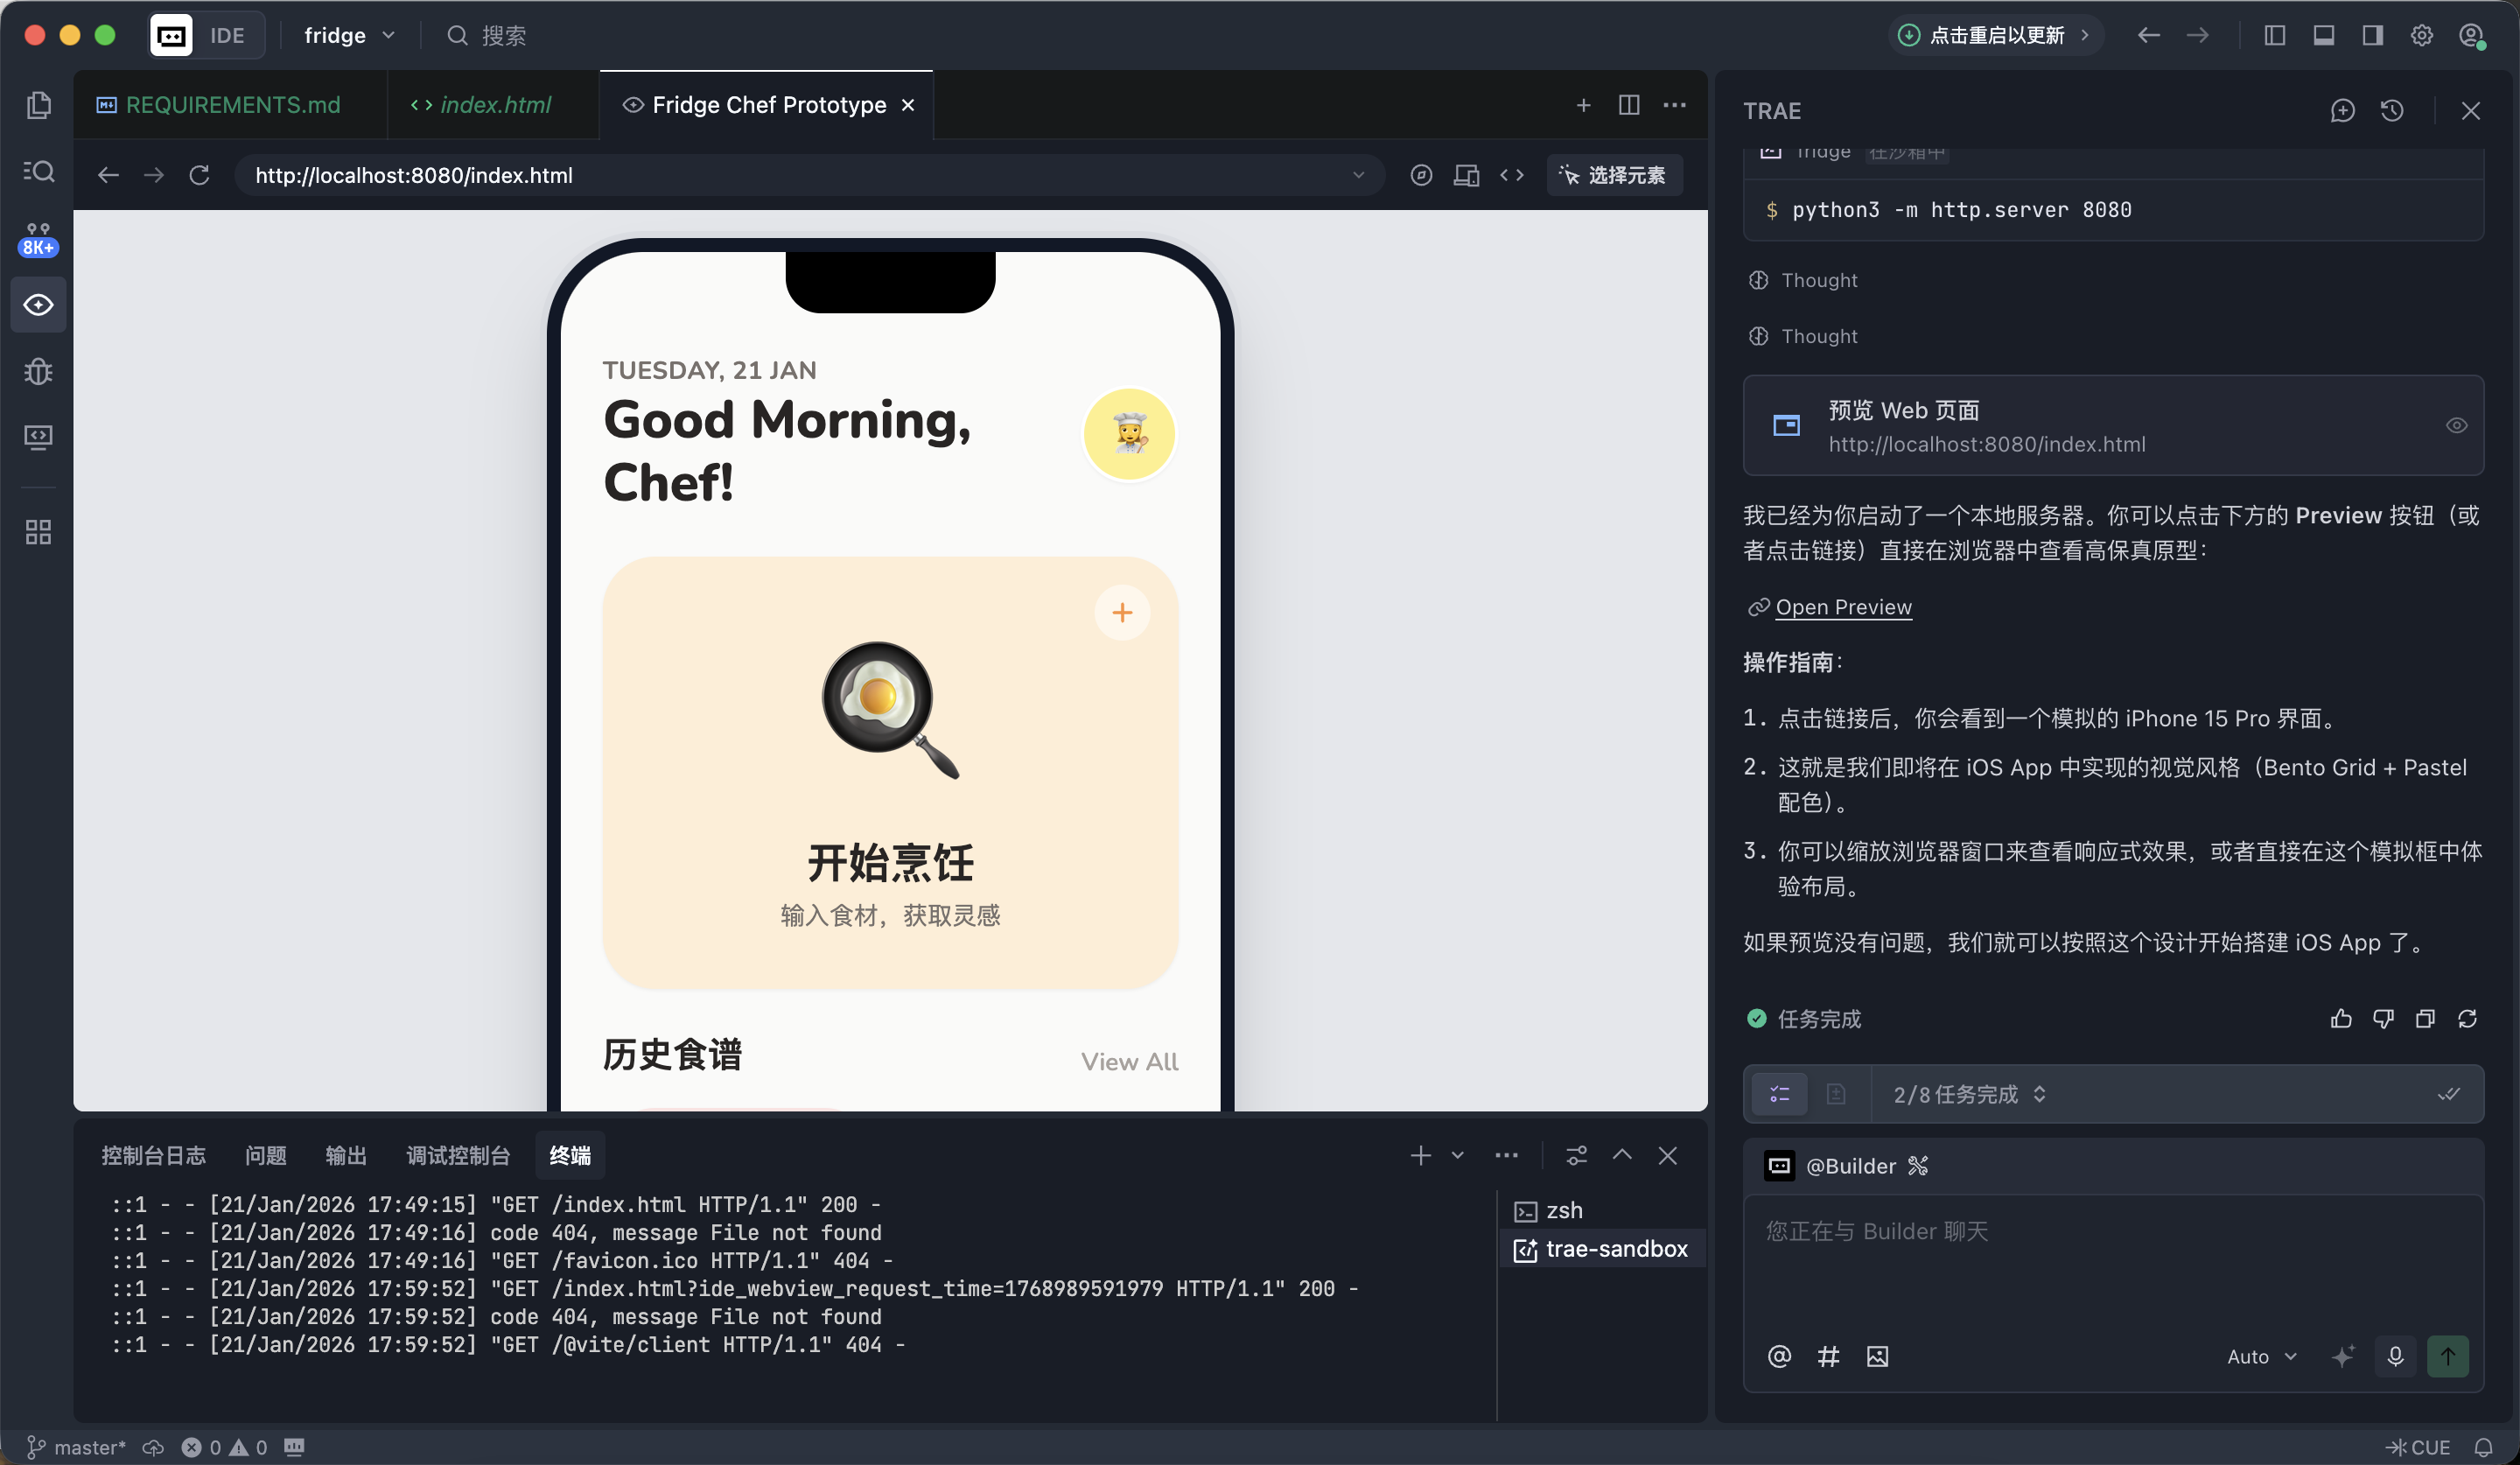The image size is (2520, 1465).
Task: Click the Open Preview link
Action: pos(1842,607)
